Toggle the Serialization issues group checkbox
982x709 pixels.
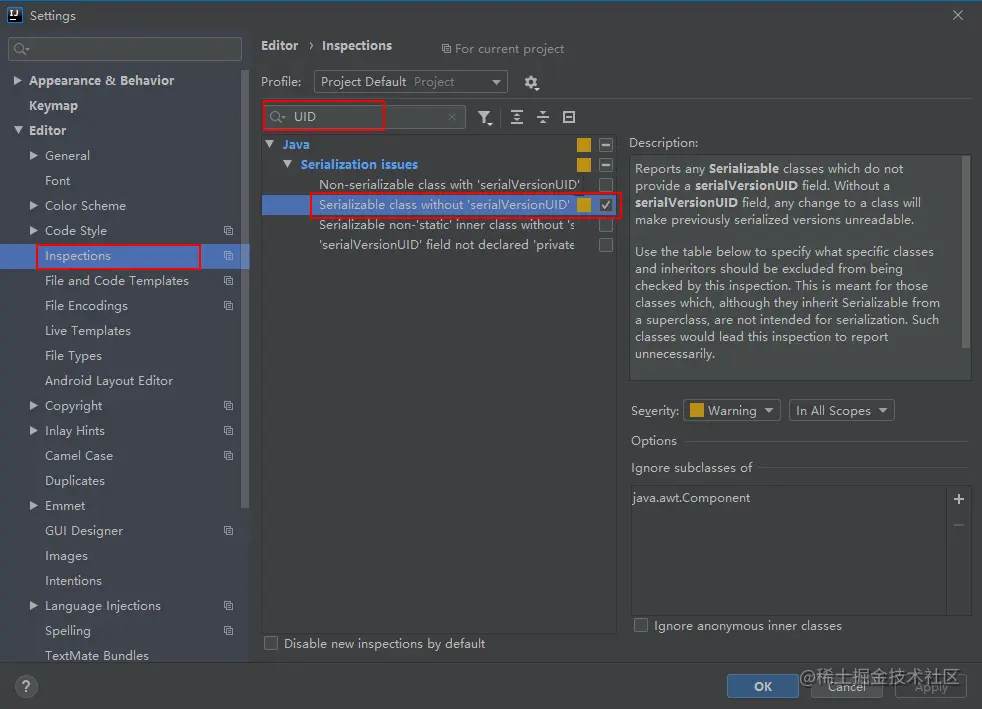click(606, 165)
